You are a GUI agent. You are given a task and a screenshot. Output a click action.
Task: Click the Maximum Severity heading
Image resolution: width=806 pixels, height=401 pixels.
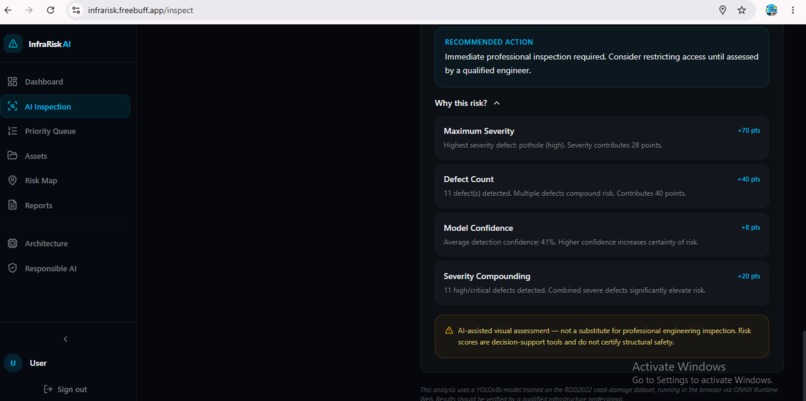coord(479,131)
